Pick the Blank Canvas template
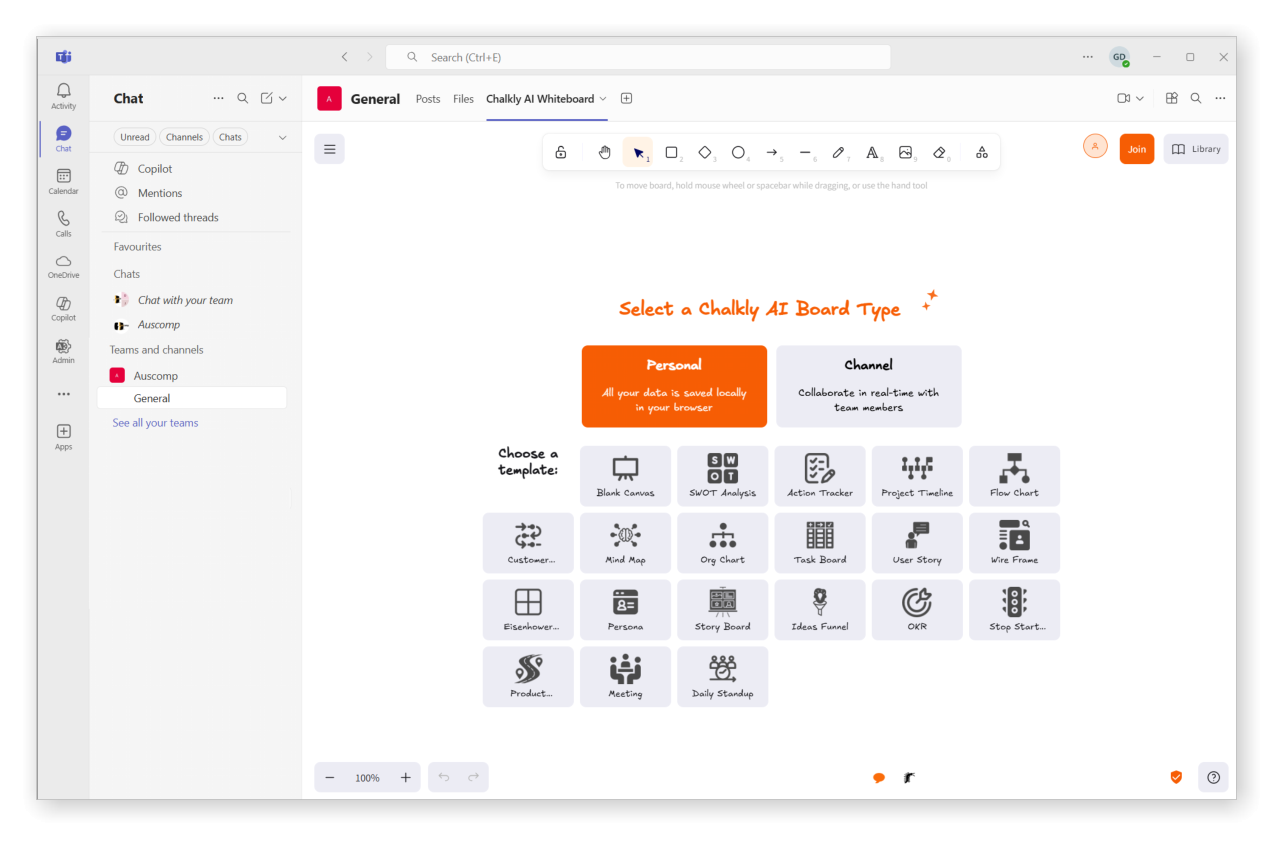 pyautogui.click(x=625, y=476)
